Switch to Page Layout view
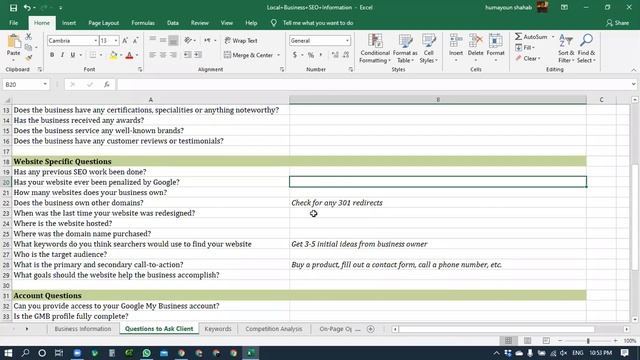 [527, 340]
